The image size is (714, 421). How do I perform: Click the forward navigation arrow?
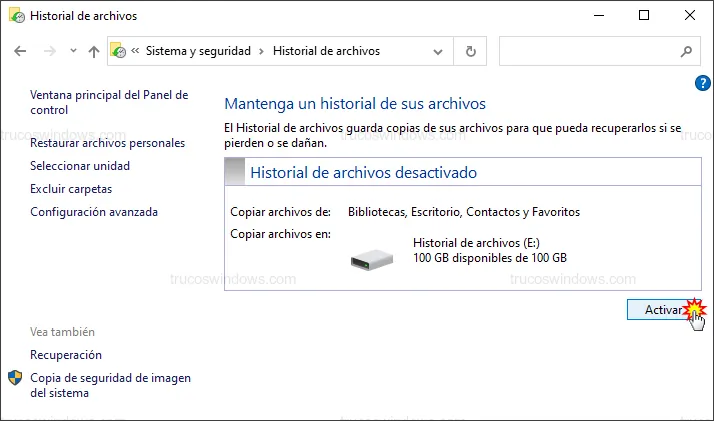tap(49, 51)
